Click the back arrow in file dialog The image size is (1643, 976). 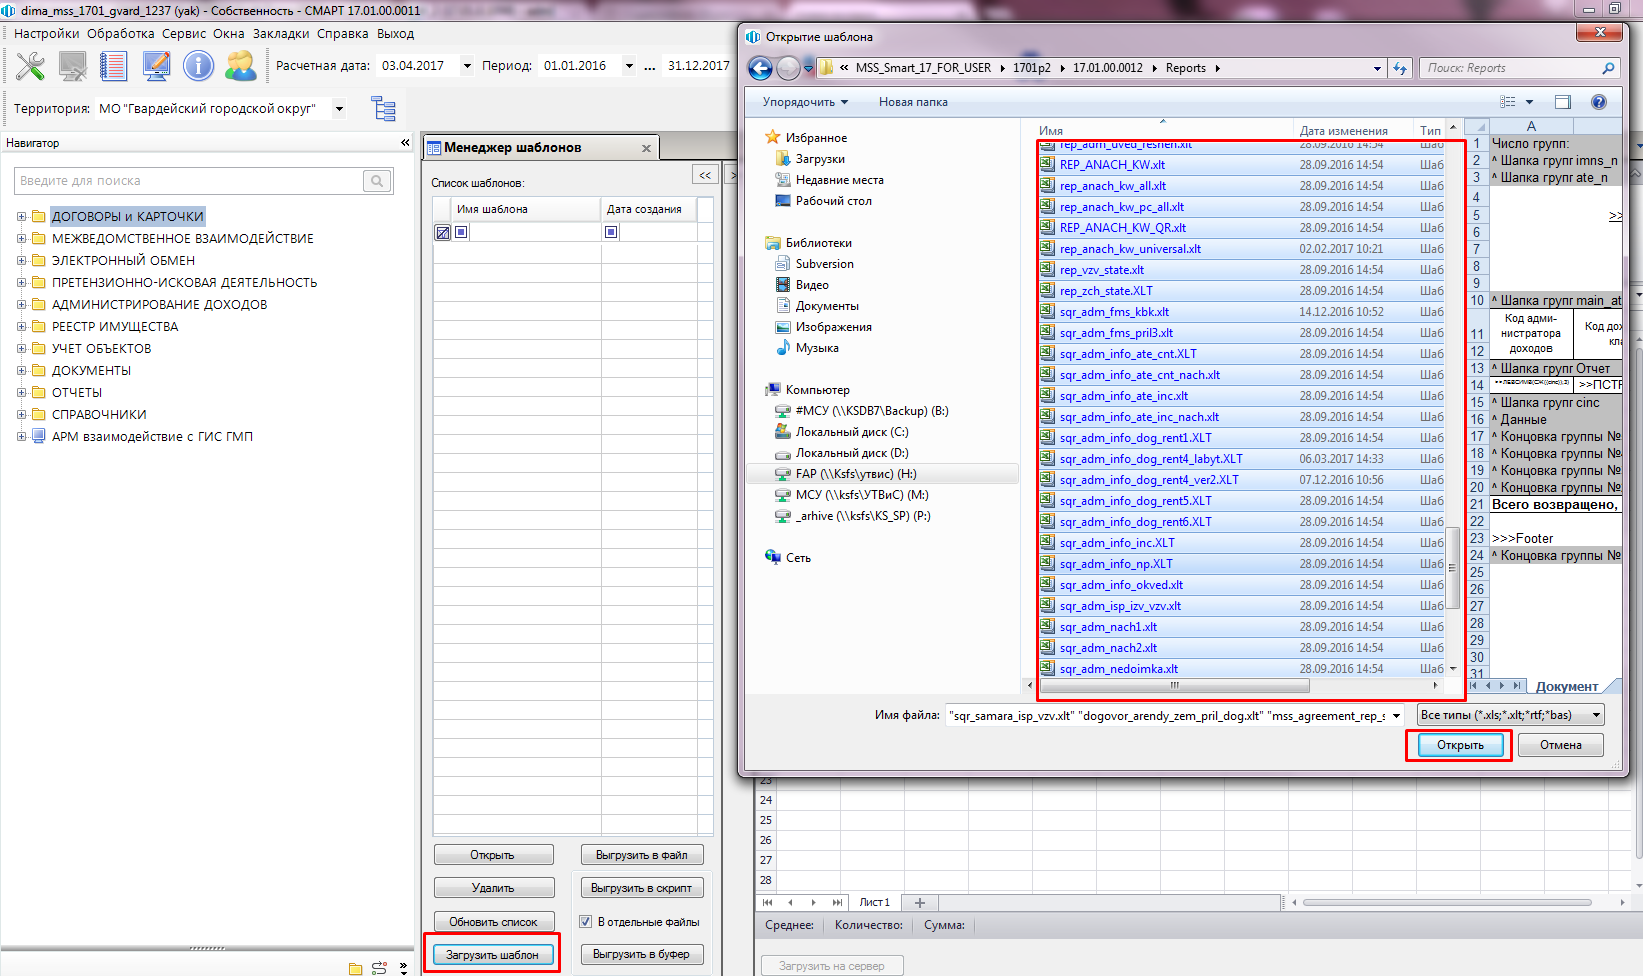(760, 68)
